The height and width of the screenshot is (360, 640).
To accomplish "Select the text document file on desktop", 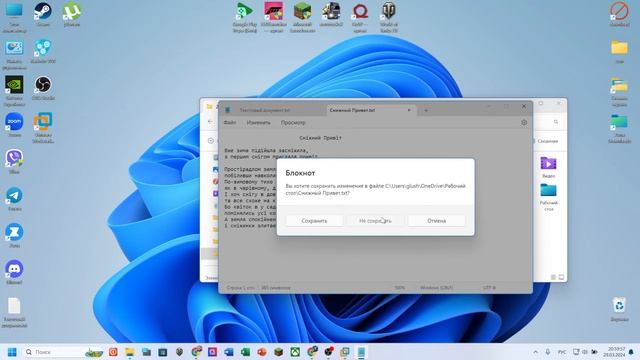I will click(x=14, y=312).
